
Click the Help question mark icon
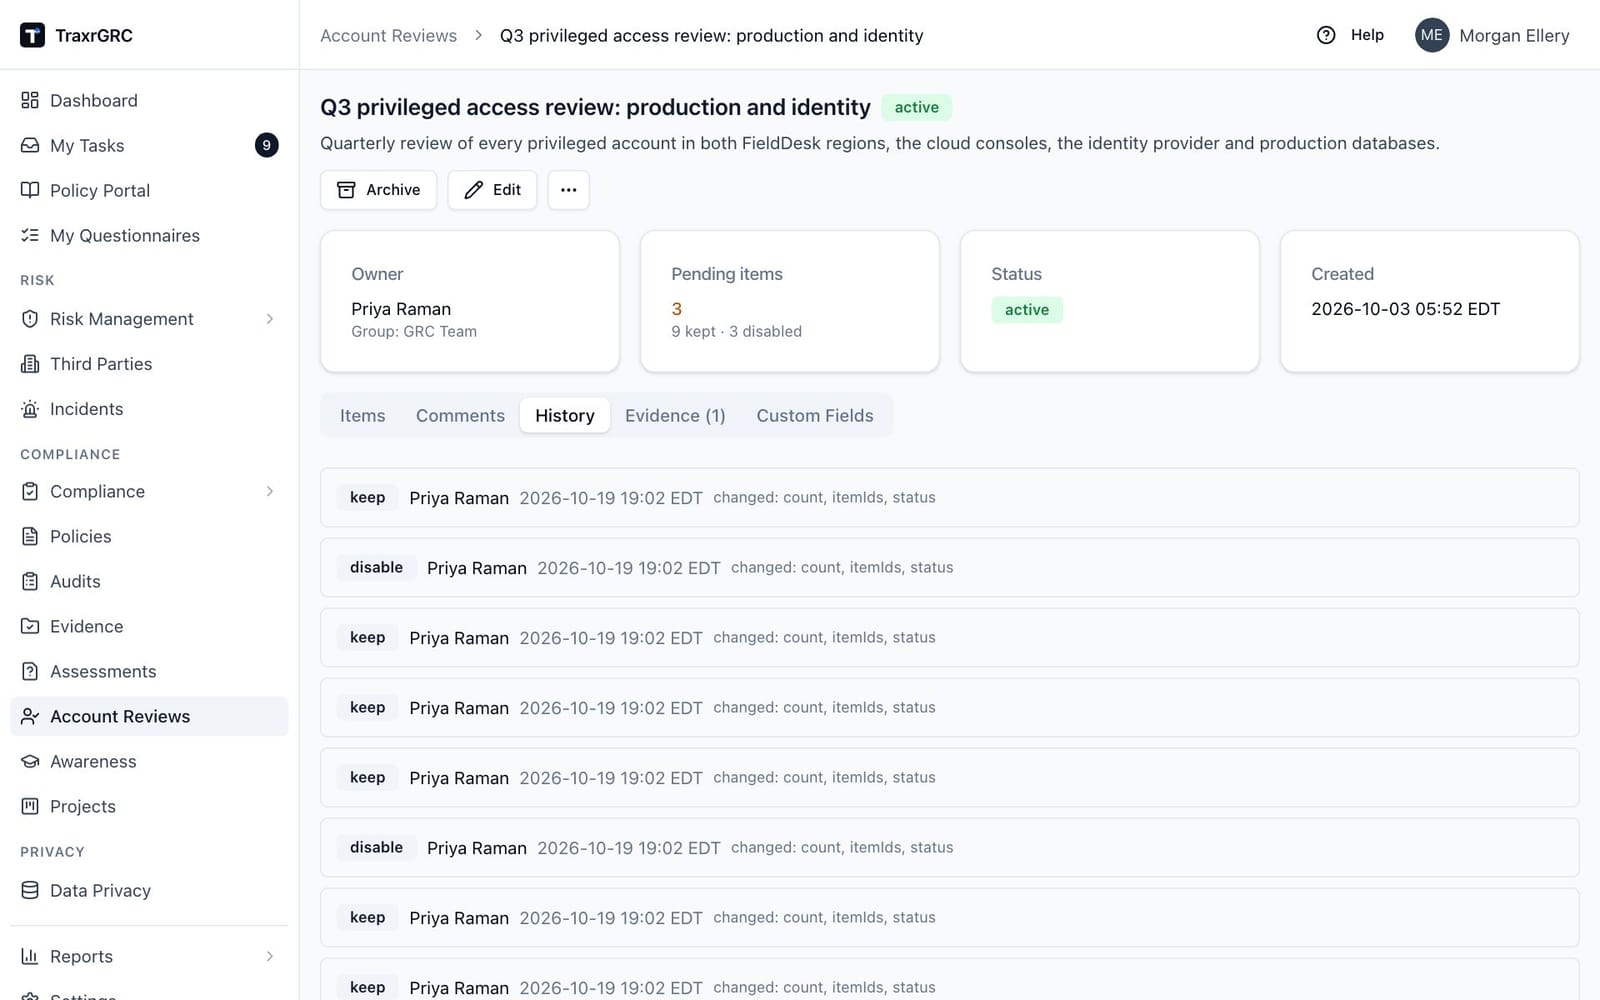(1326, 35)
